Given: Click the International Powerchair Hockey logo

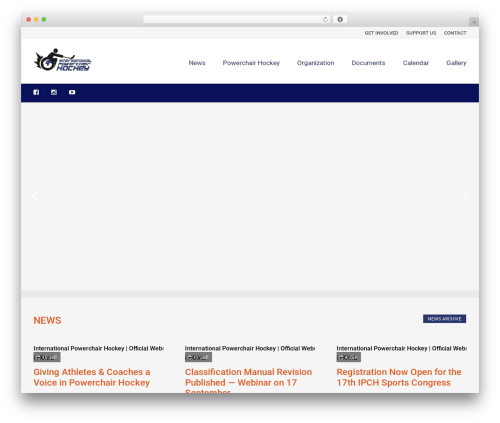Looking at the screenshot, I should pos(63,60).
